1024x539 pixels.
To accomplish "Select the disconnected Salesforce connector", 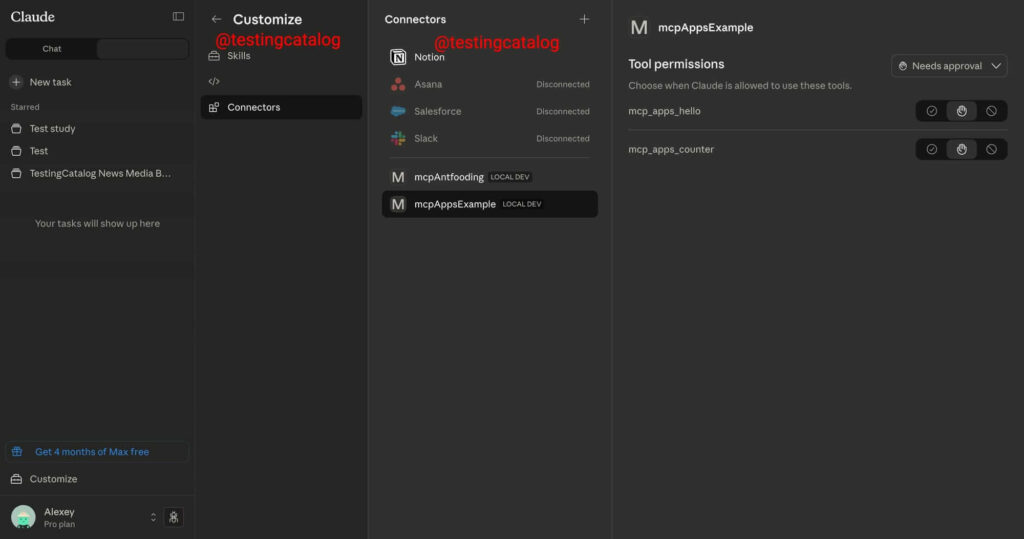I will [490, 112].
